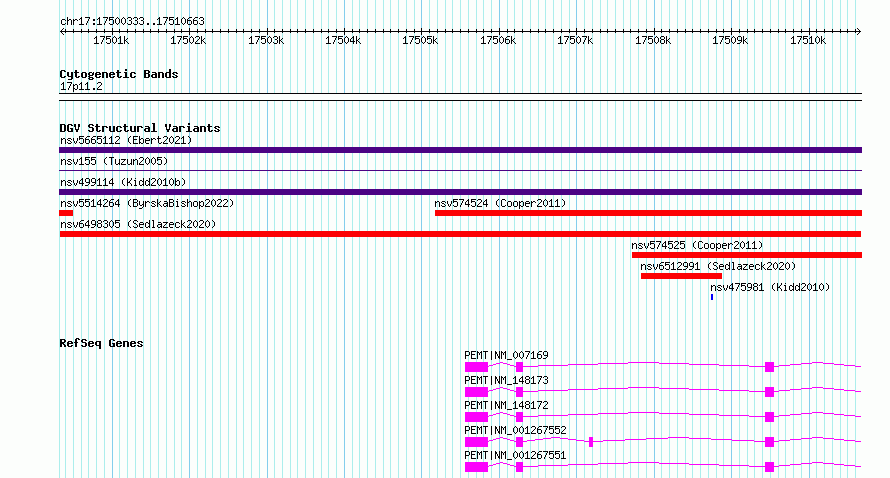The width and height of the screenshot is (890, 478).
Task: Open PEMT|NM_007169 transcript label
Action: 506,355
